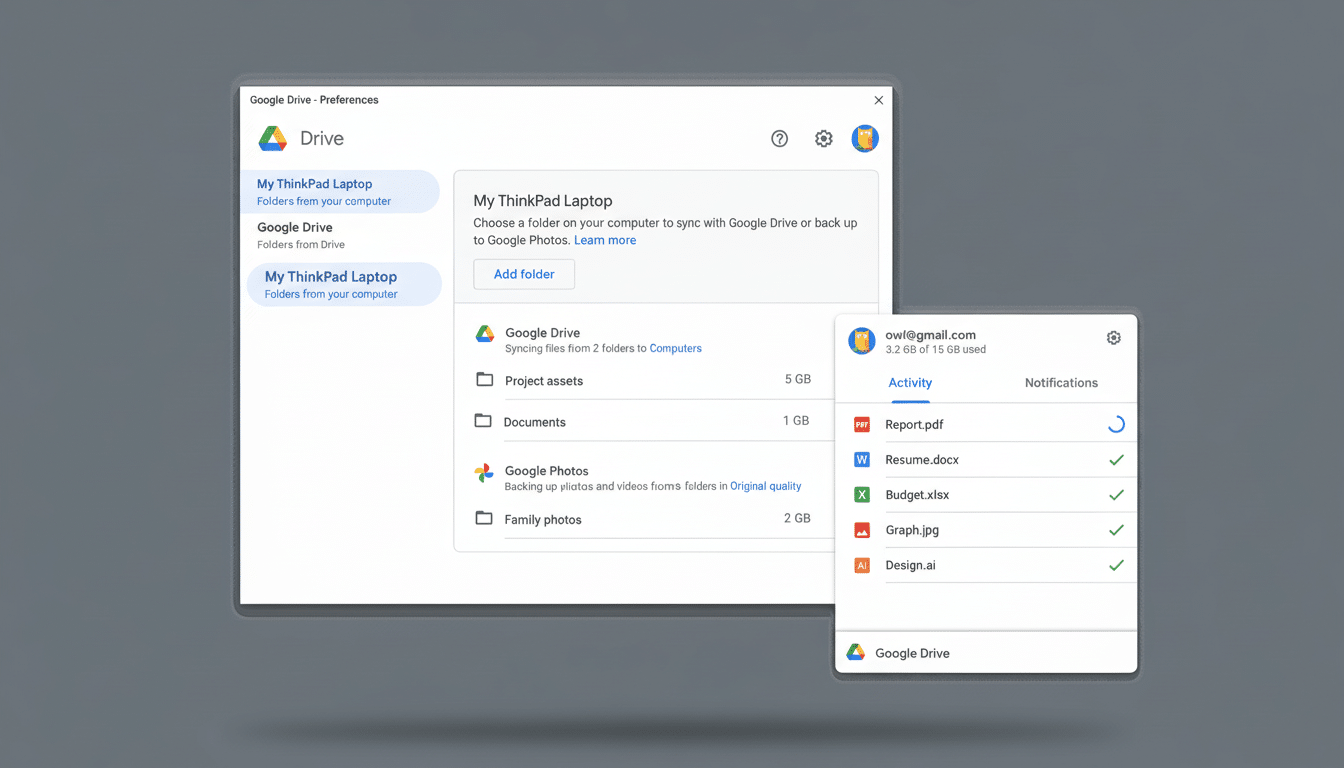
Task: Click the PDF icon next to Report.pdf
Action: tap(861, 424)
